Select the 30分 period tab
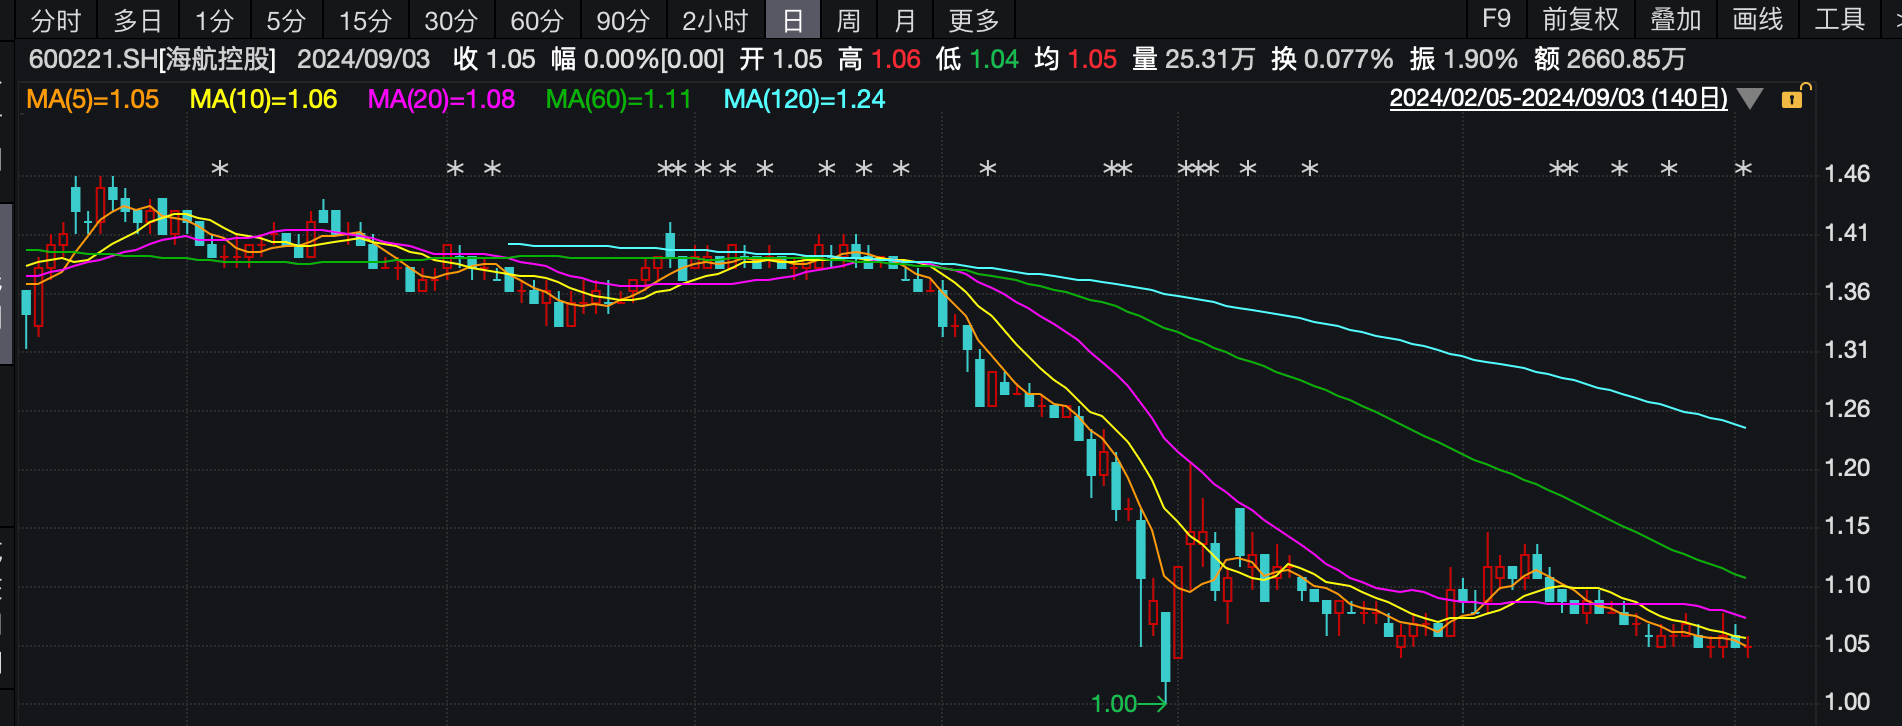The width and height of the screenshot is (1902, 726). [x=451, y=20]
